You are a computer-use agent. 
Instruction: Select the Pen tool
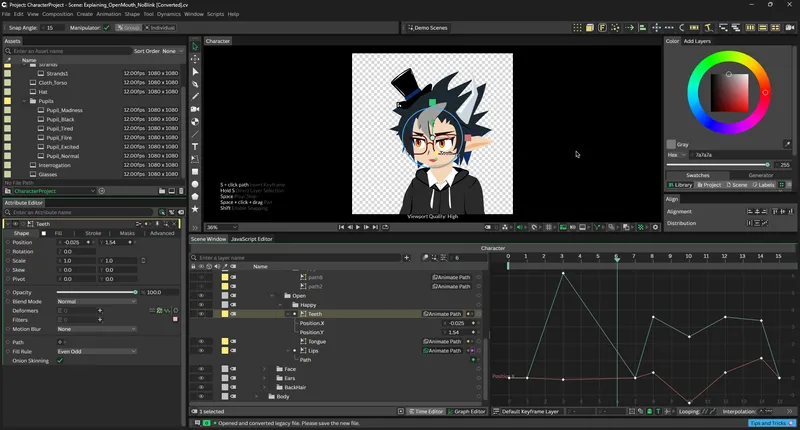195,84
